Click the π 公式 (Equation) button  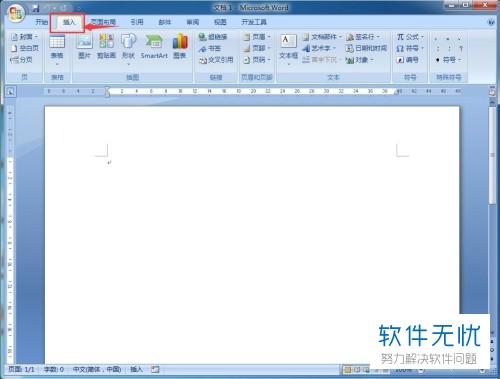pyautogui.click(x=410, y=37)
